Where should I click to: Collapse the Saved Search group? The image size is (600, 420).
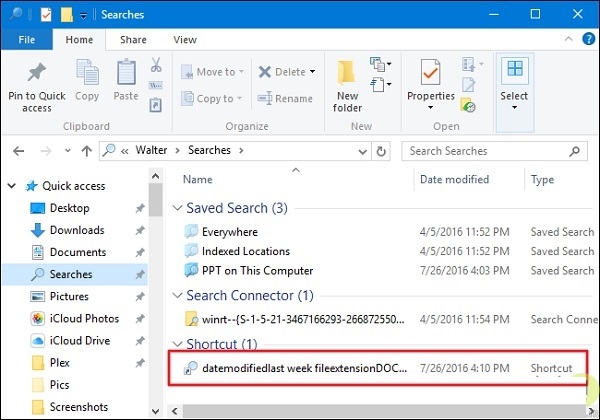(177, 209)
